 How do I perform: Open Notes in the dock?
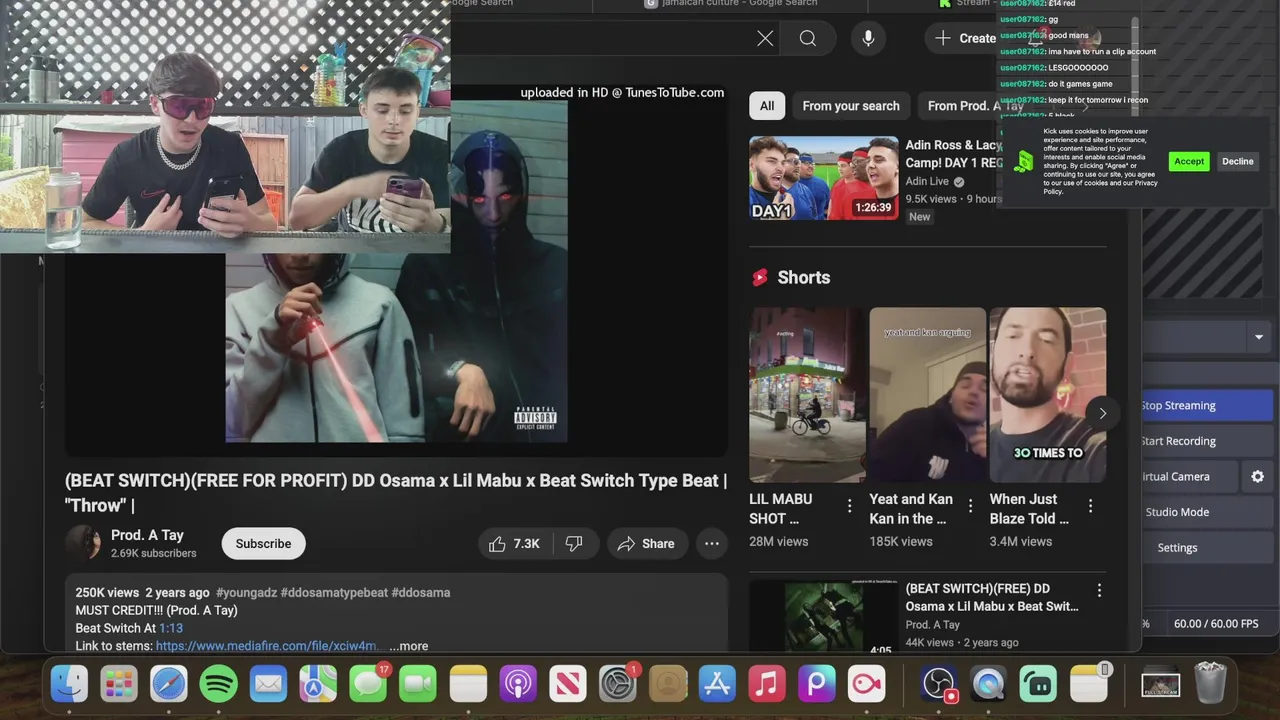tap(468, 684)
